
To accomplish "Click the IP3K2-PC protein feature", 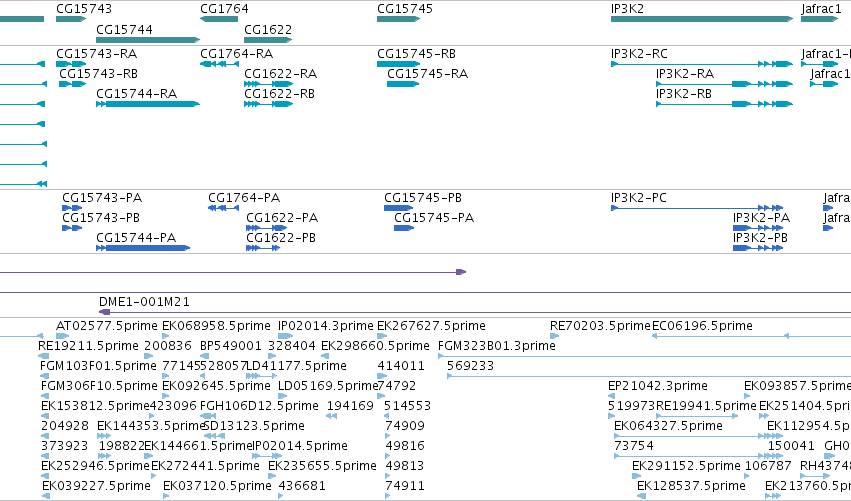I will 697,208.
